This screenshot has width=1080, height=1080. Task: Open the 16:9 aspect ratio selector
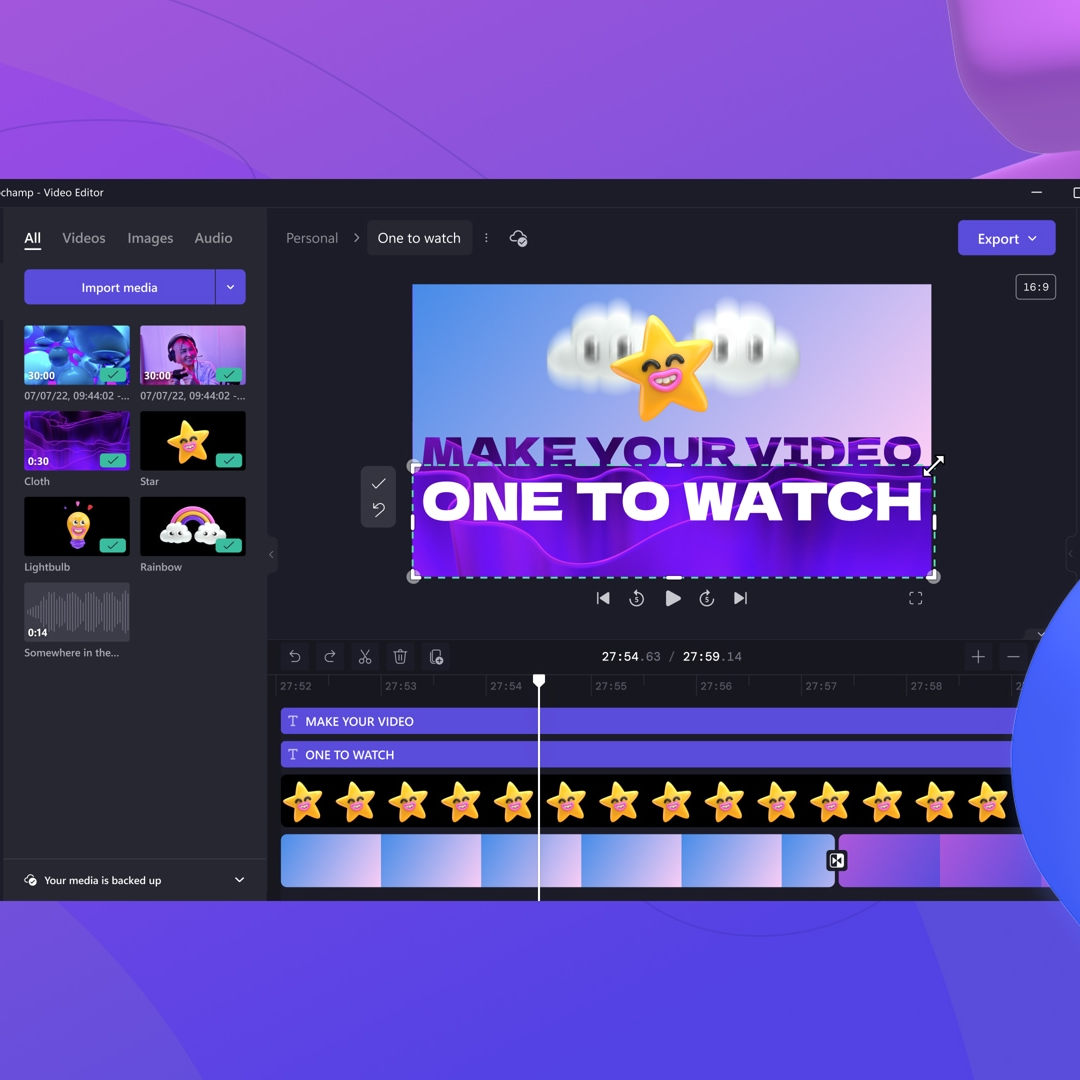coord(1035,287)
